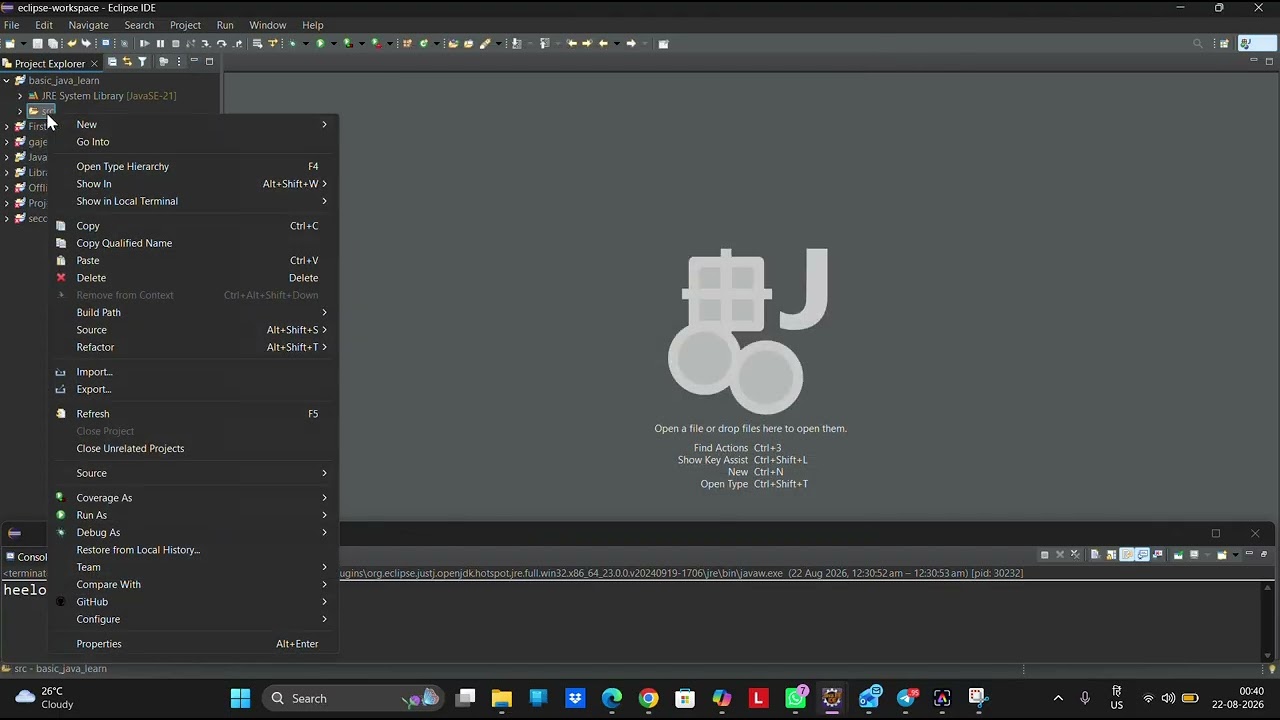The height and width of the screenshot is (720, 1280).
Task: Click the Open Console icon
Action: 1221,555
